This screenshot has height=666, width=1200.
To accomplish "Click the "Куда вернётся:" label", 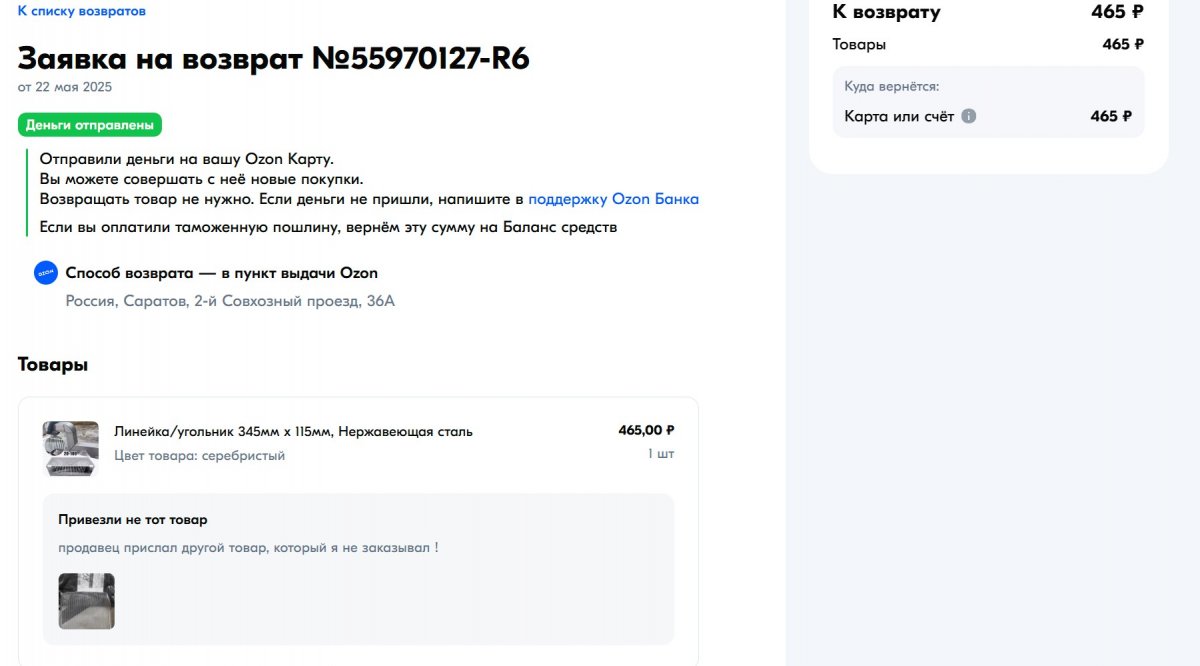I will click(x=891, y=87).
